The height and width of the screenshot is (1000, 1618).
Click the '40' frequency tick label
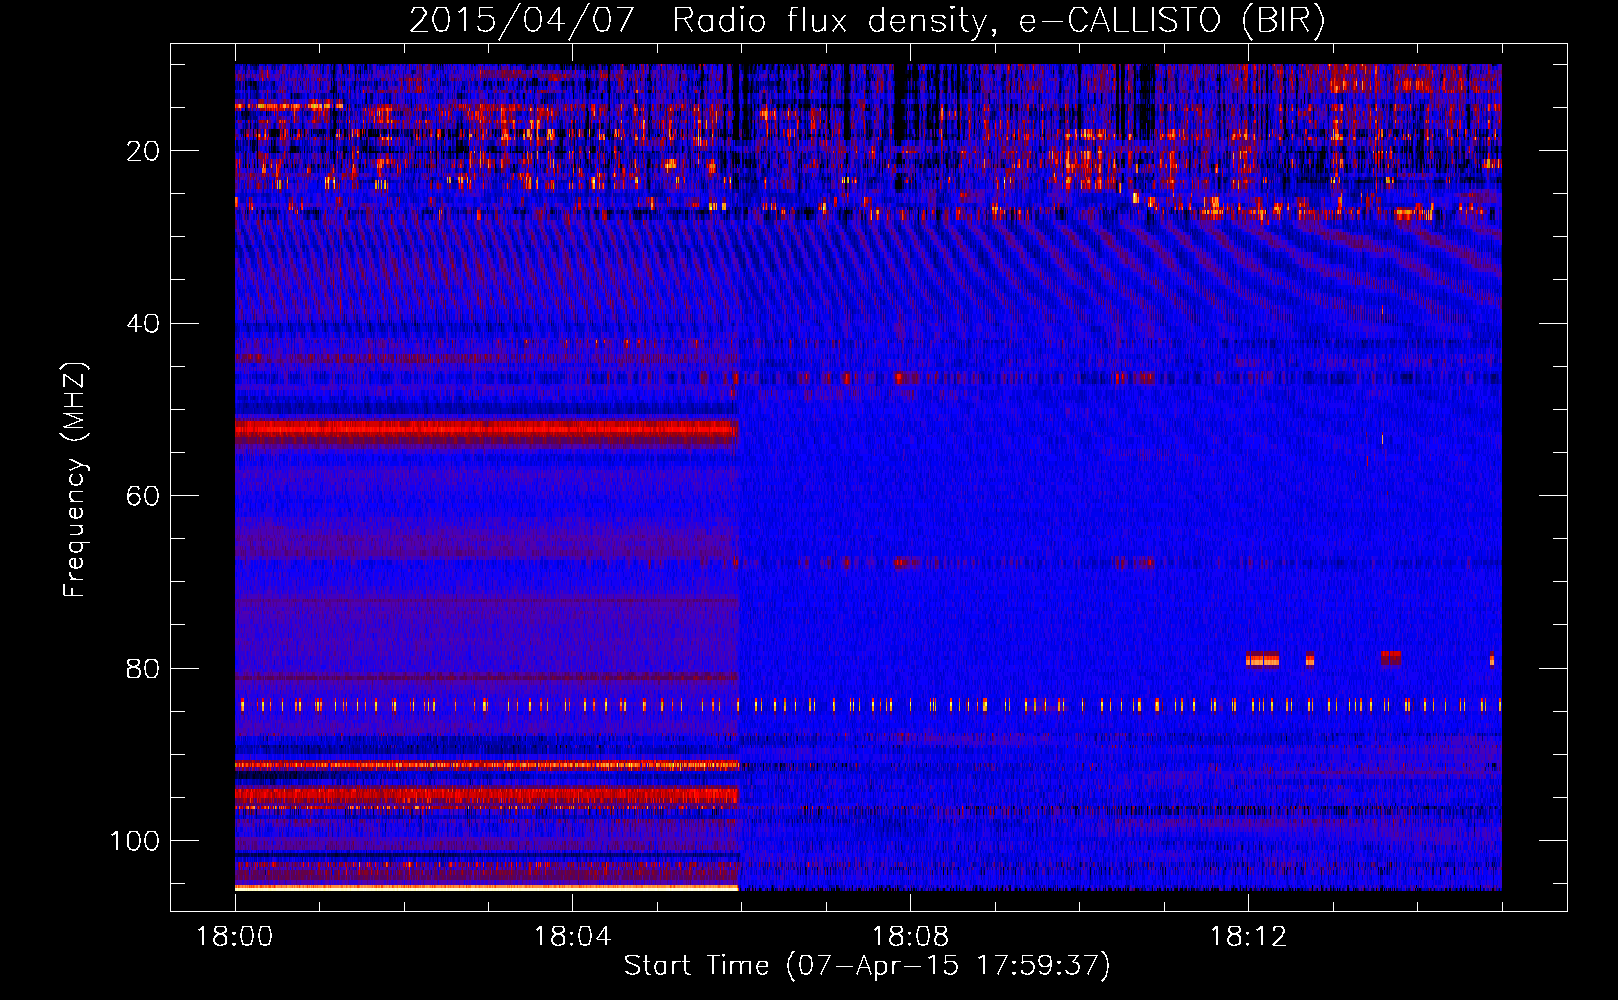point(143,324)
